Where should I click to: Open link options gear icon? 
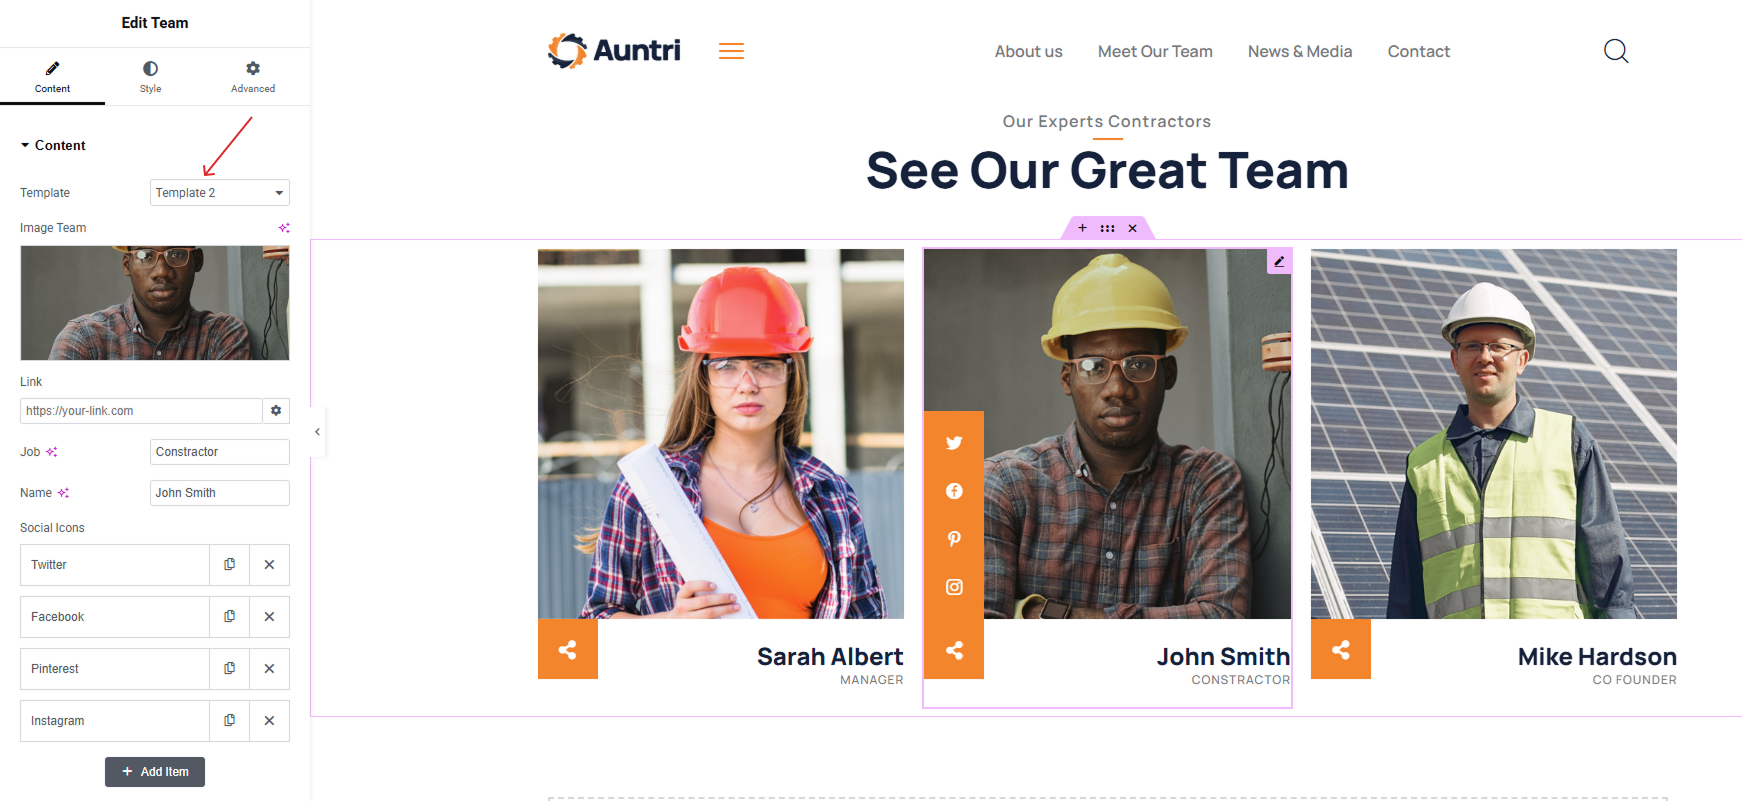[276, 411]
